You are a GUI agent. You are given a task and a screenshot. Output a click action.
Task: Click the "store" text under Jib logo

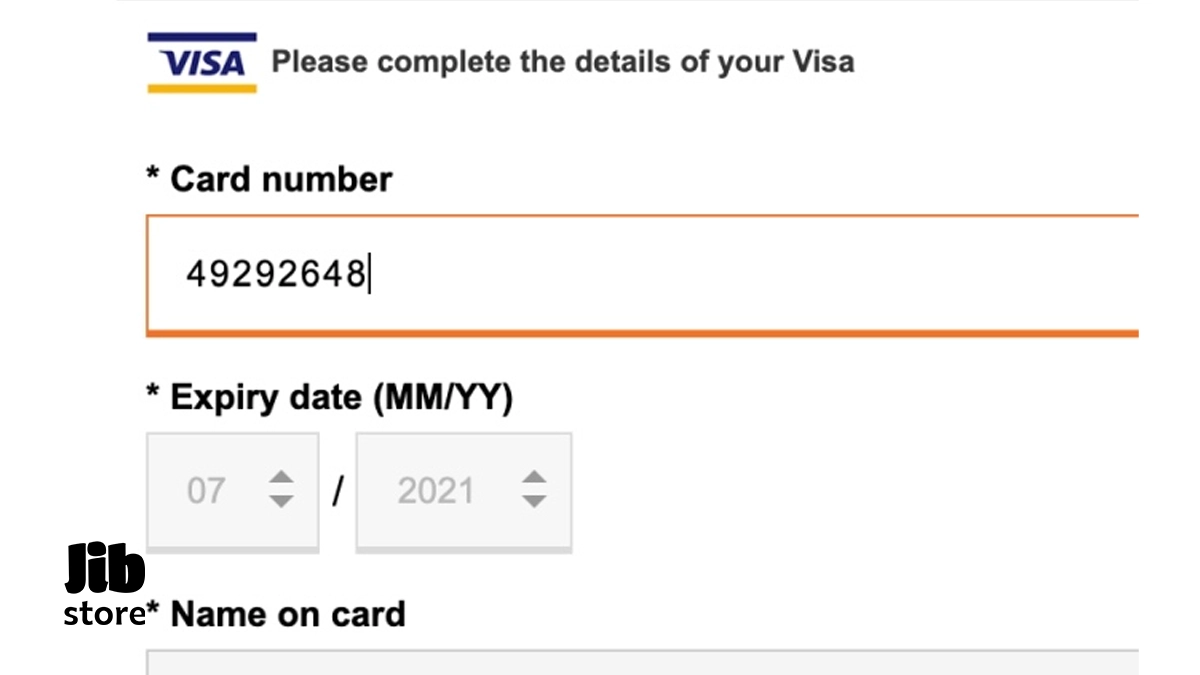pyautogui.click(x=104, y=613)
